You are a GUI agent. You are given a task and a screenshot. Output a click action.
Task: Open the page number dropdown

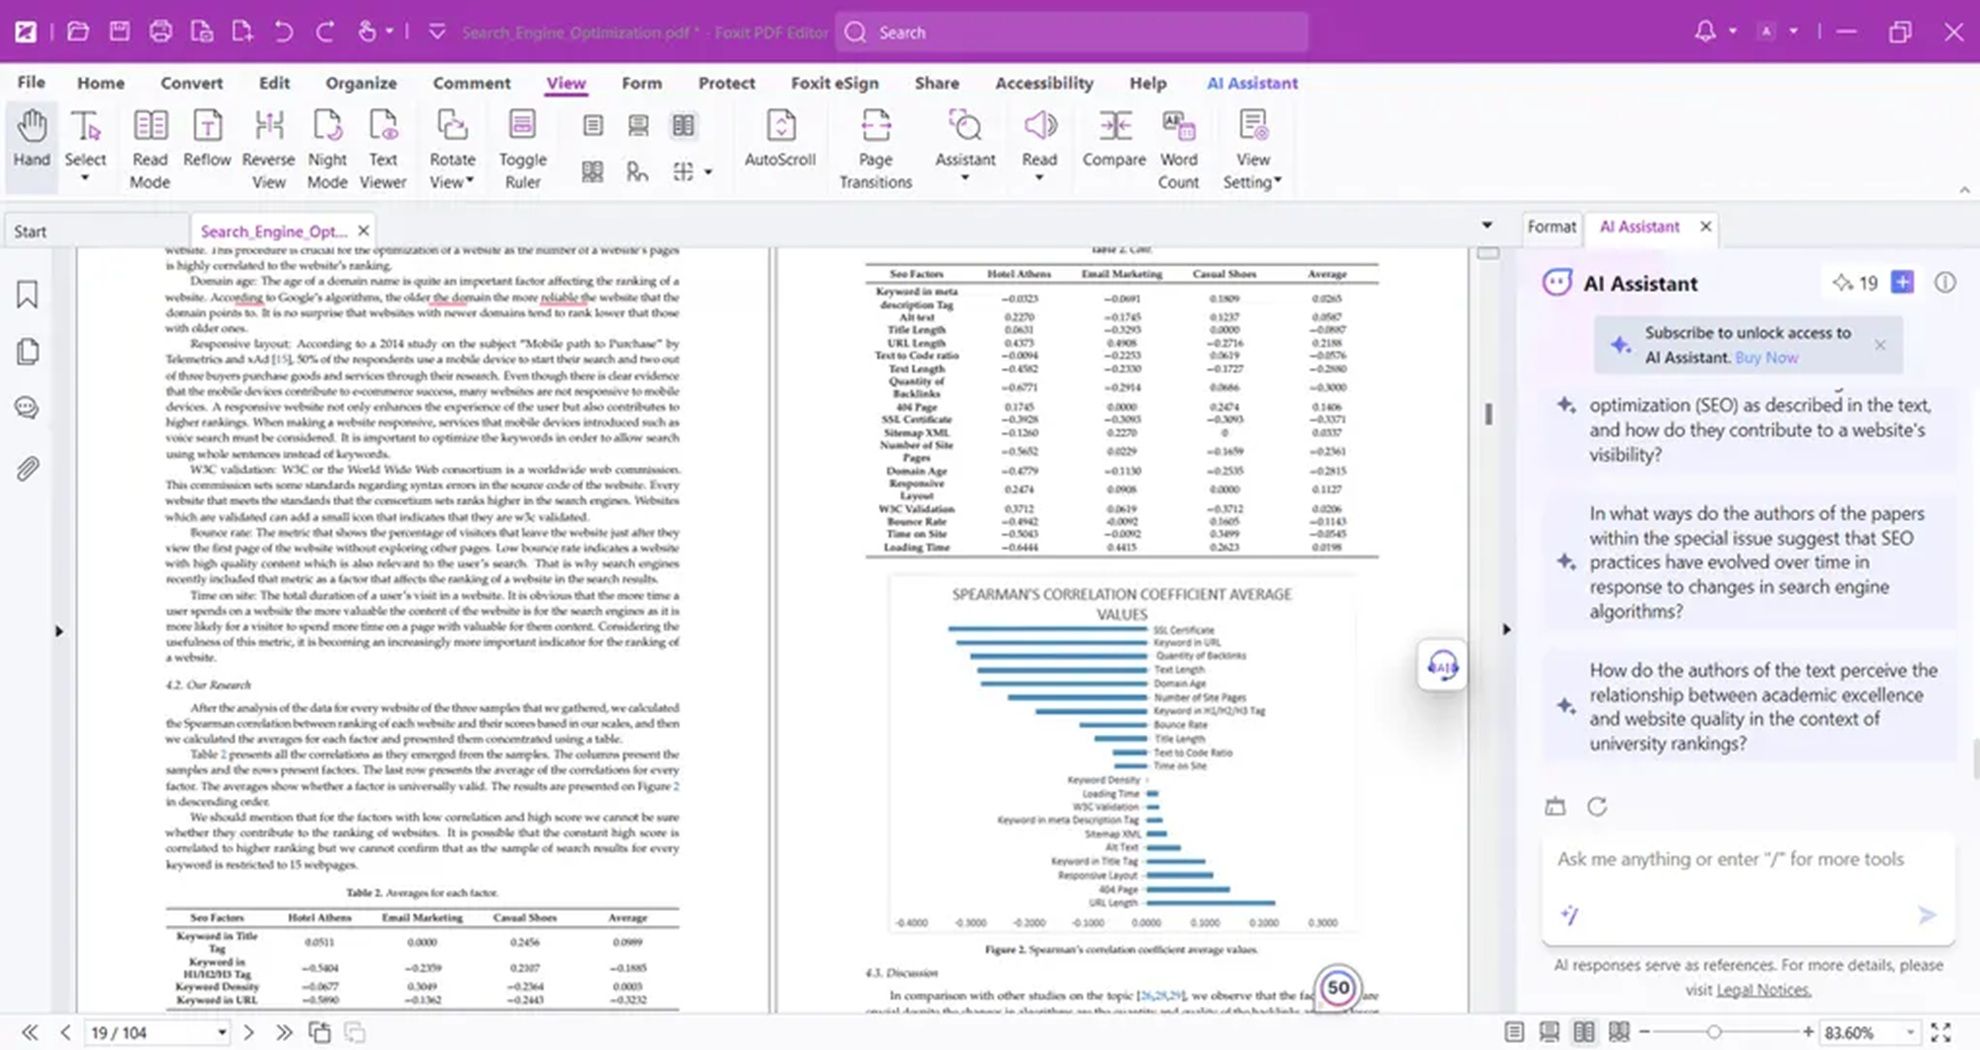(221, 1033)
